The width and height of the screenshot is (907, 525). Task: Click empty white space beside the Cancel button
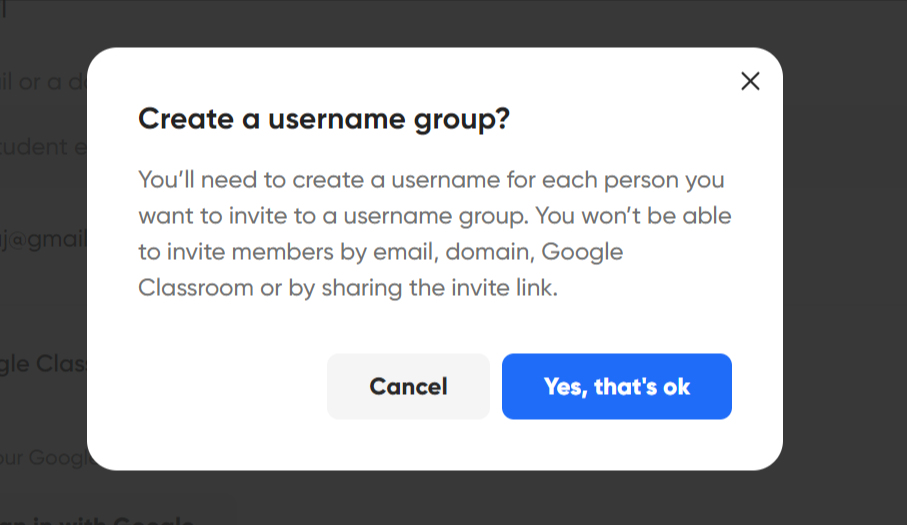coord(231,386)
